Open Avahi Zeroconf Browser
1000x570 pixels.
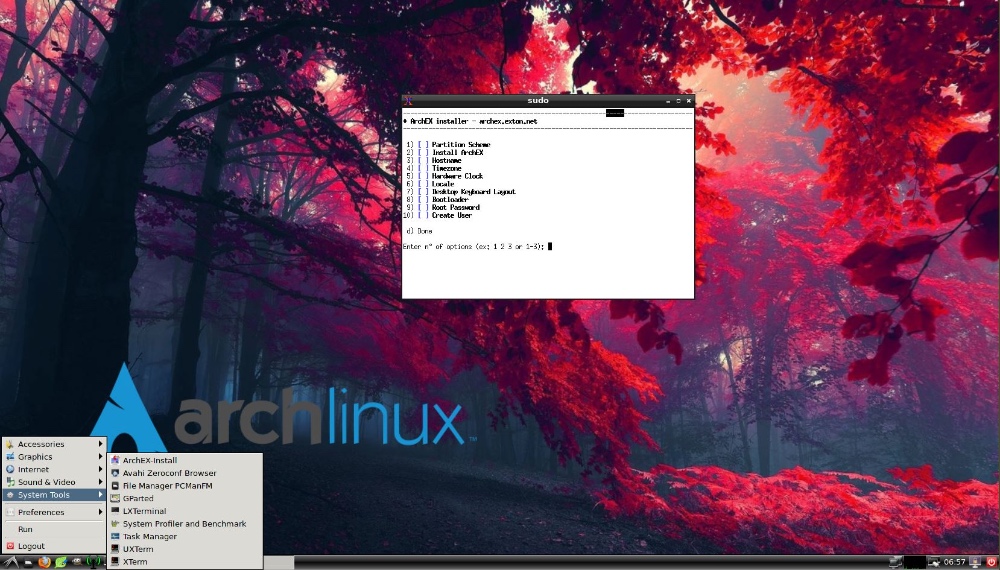click(169, 473)
